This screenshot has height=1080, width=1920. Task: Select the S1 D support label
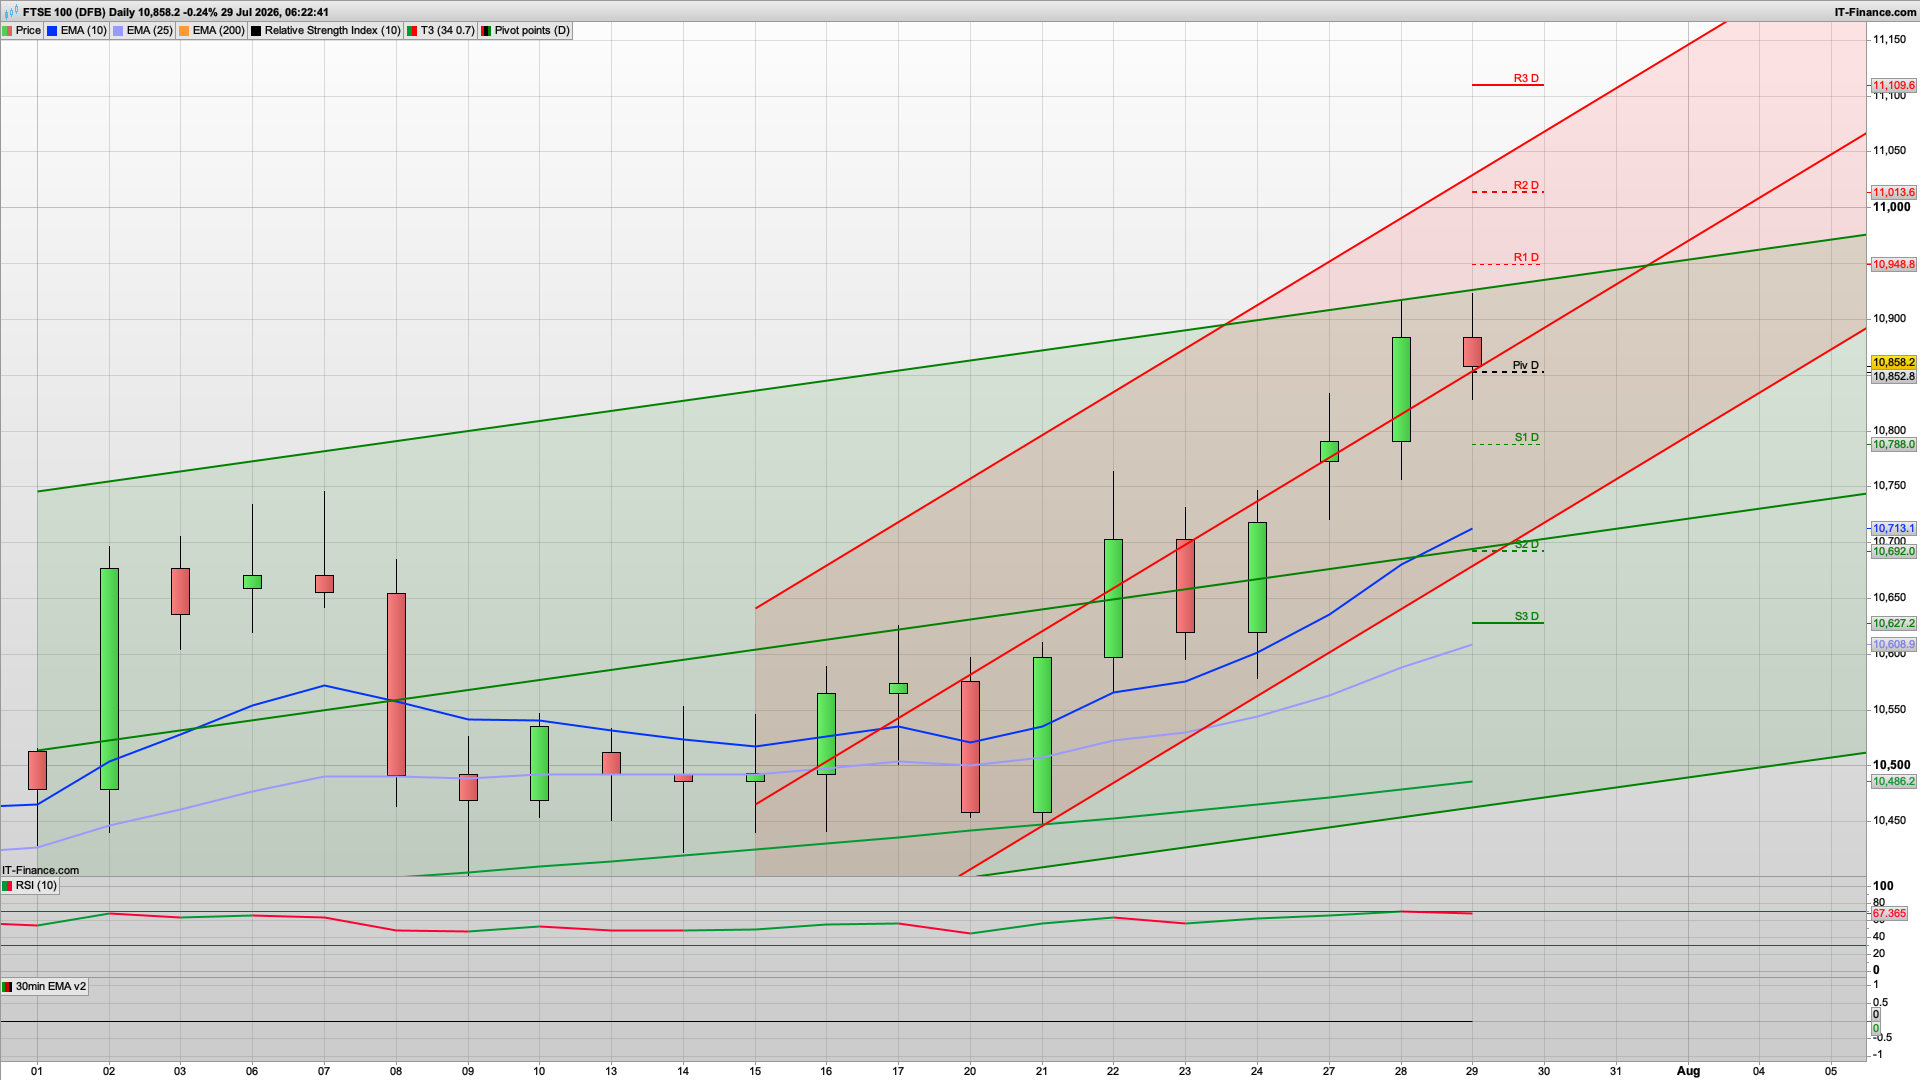pos(1526,438)
